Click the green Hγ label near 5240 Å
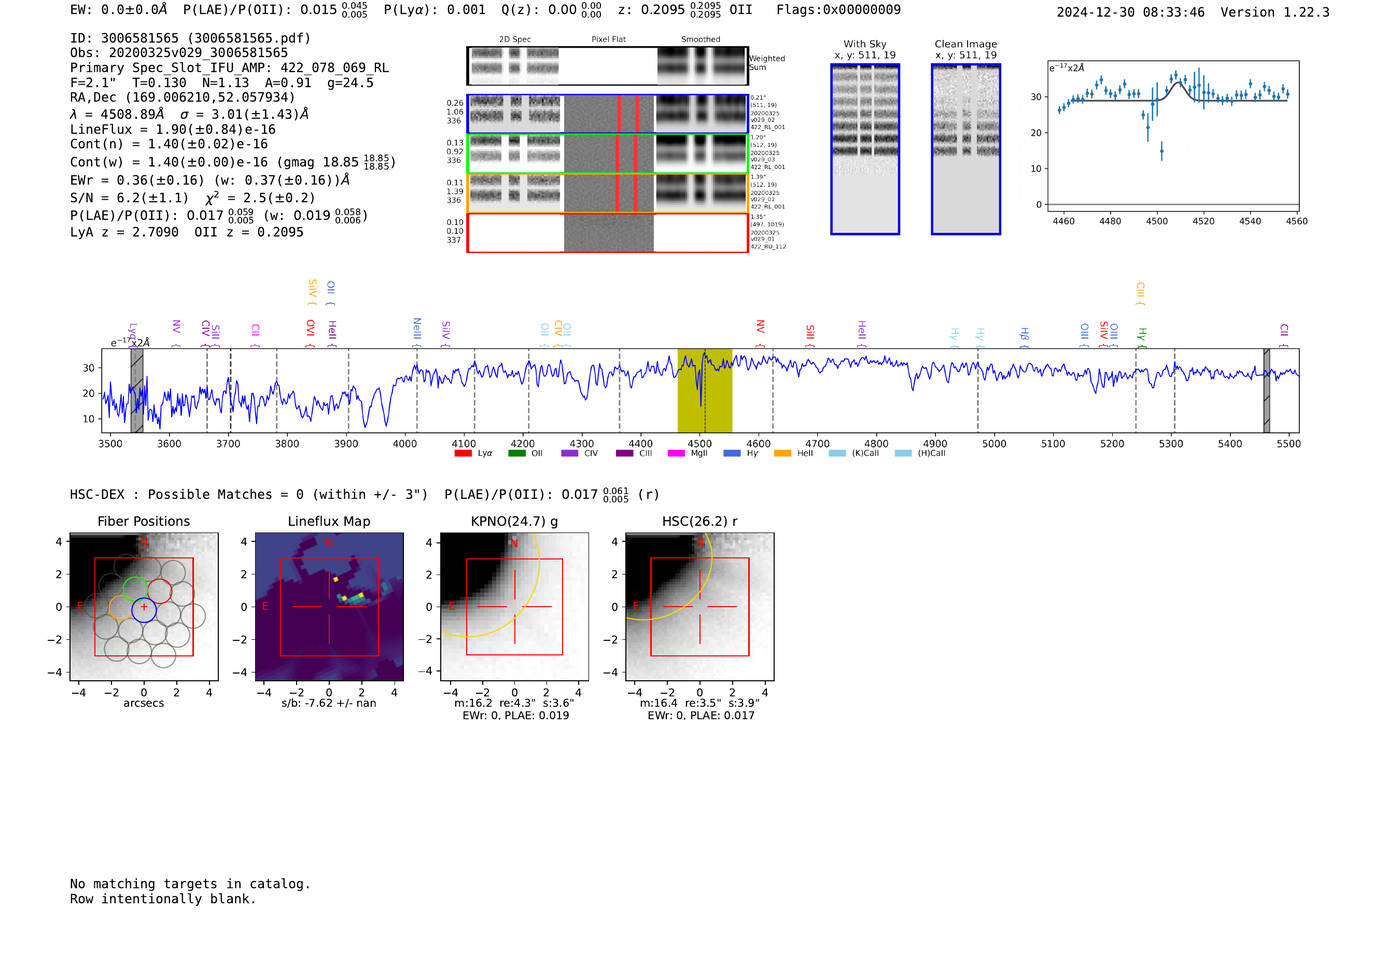Viewport: 1400px width, 953px height. tap(1141, 334)
